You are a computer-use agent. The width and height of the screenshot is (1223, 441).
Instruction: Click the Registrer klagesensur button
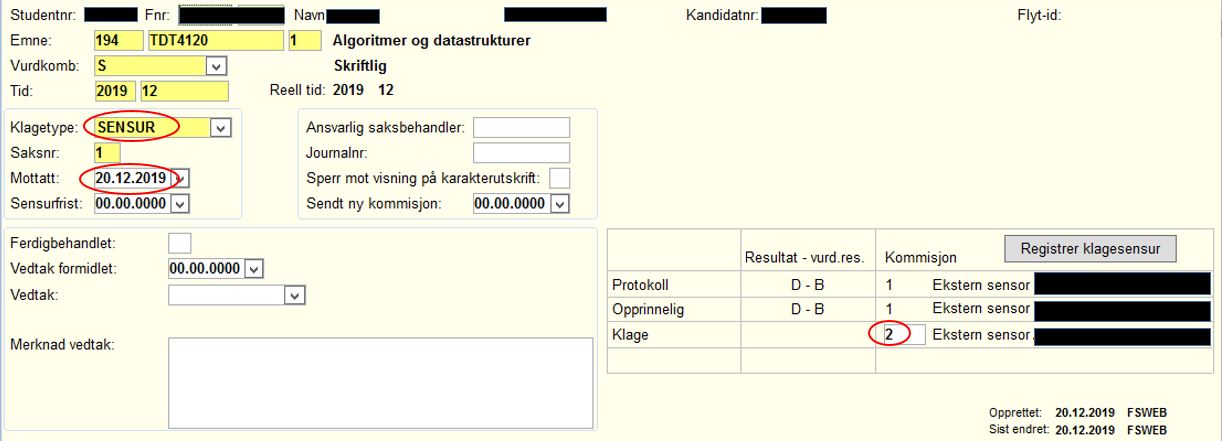(1090, 248)
